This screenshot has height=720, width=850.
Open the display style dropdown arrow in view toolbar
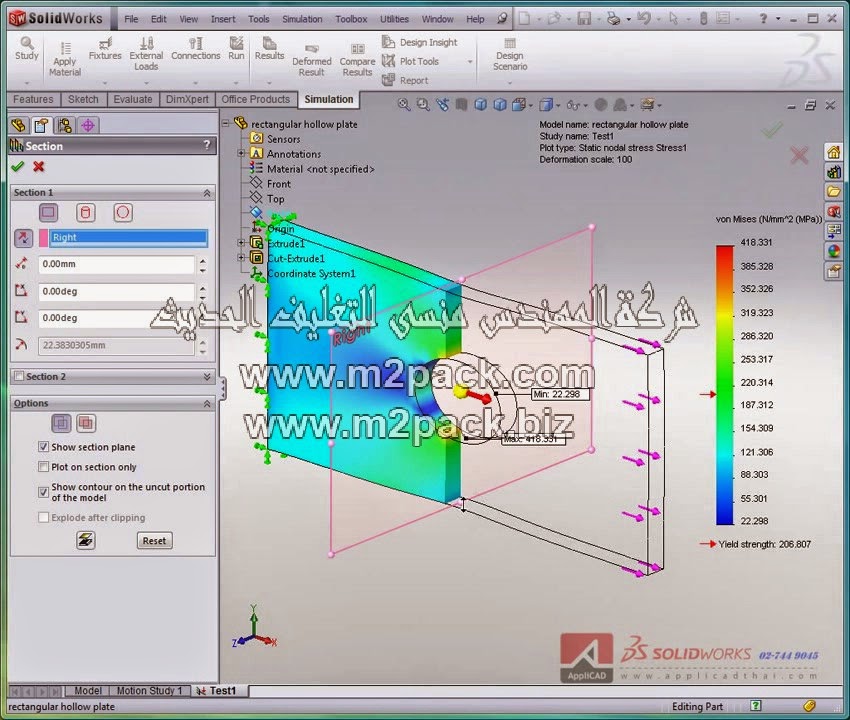point(558,105)
